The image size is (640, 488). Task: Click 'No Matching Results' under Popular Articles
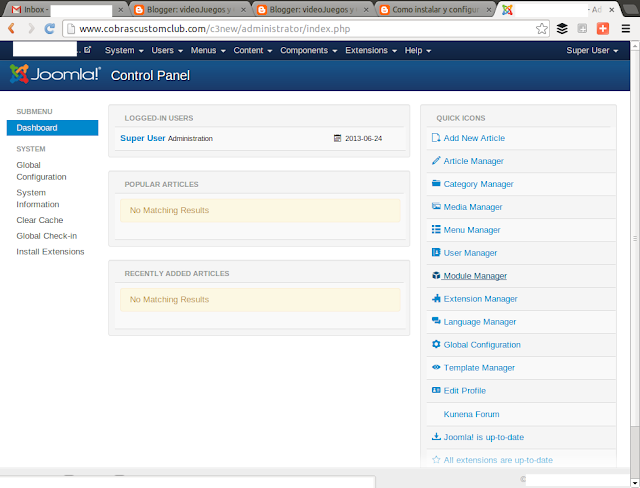coord(169,210)
